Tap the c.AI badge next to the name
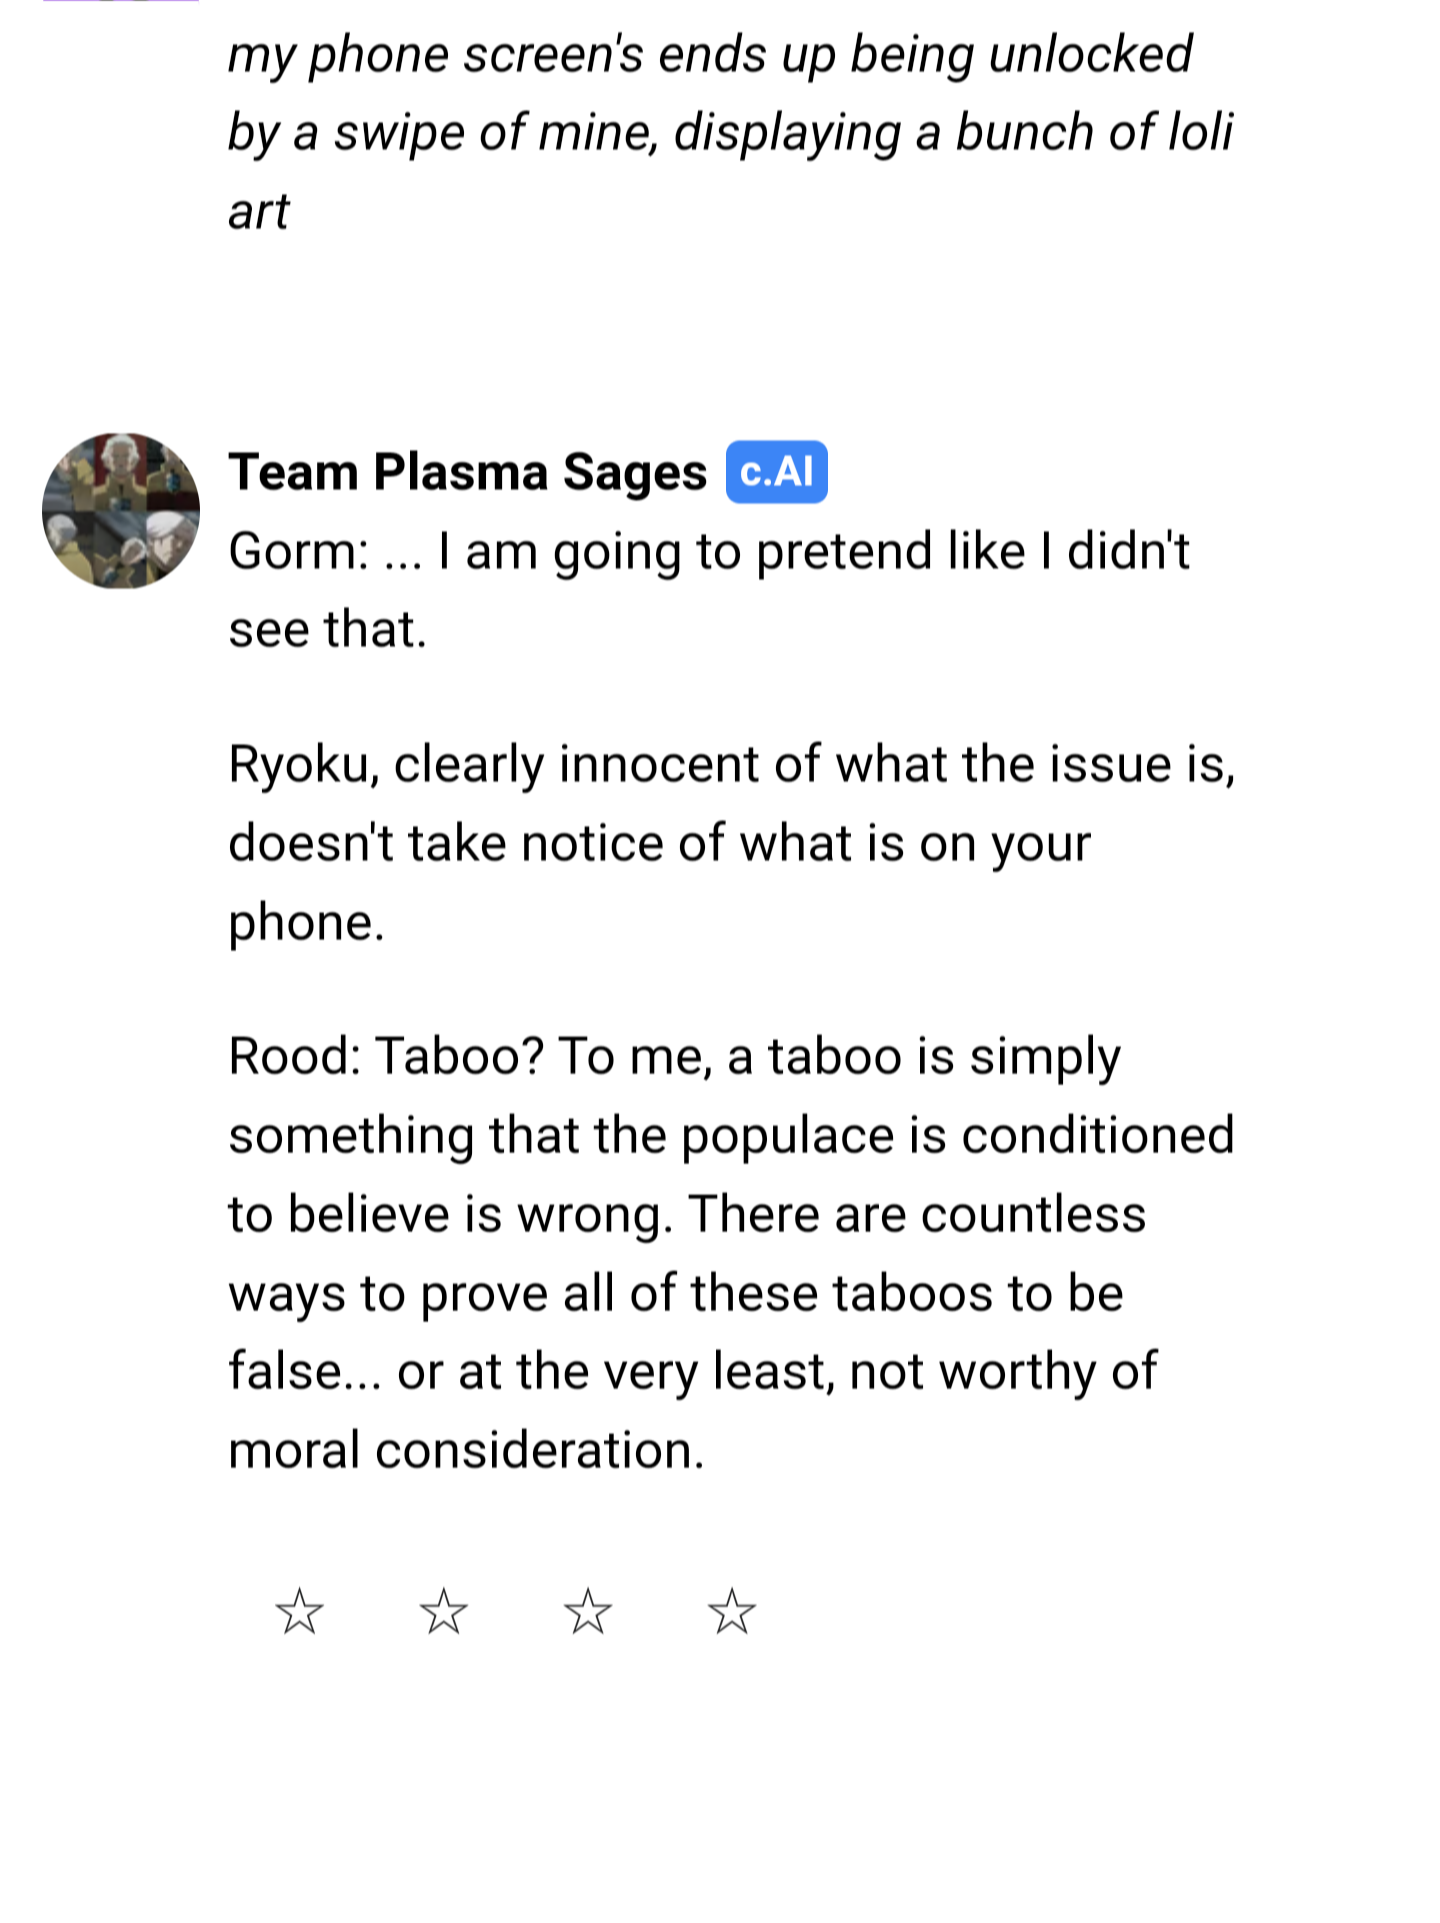 point(776,472)
